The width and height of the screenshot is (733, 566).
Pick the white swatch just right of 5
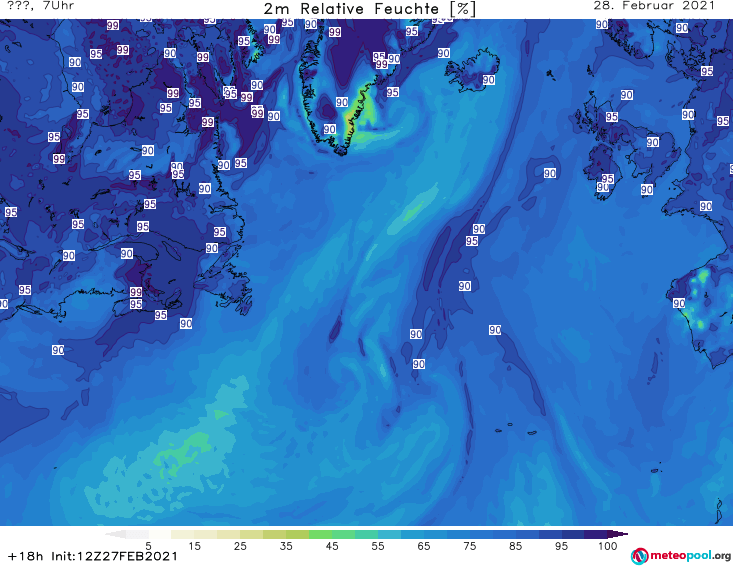coord(160,534)
